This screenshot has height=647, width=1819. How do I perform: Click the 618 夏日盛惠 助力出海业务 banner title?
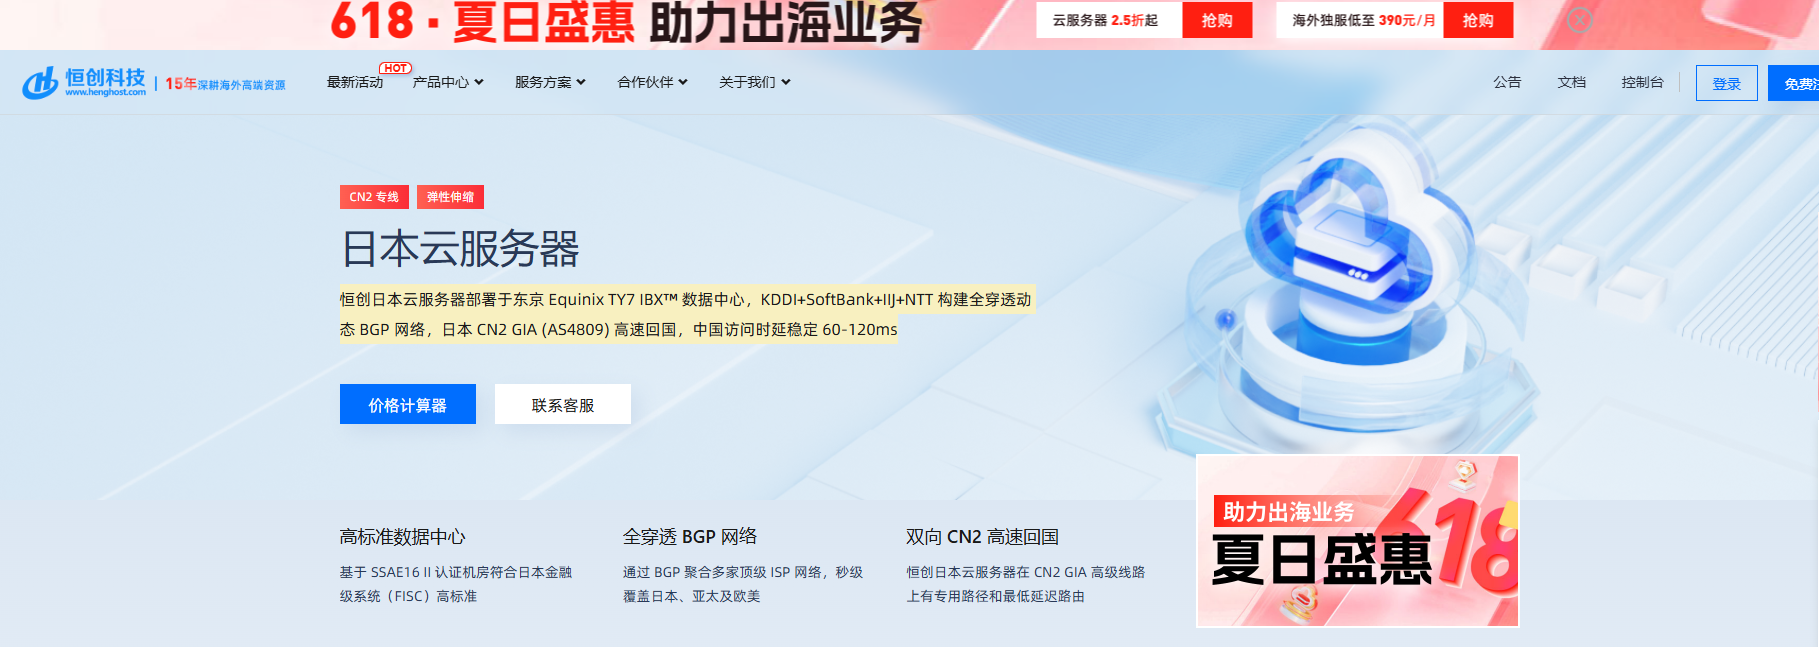(x=627, y=22)
